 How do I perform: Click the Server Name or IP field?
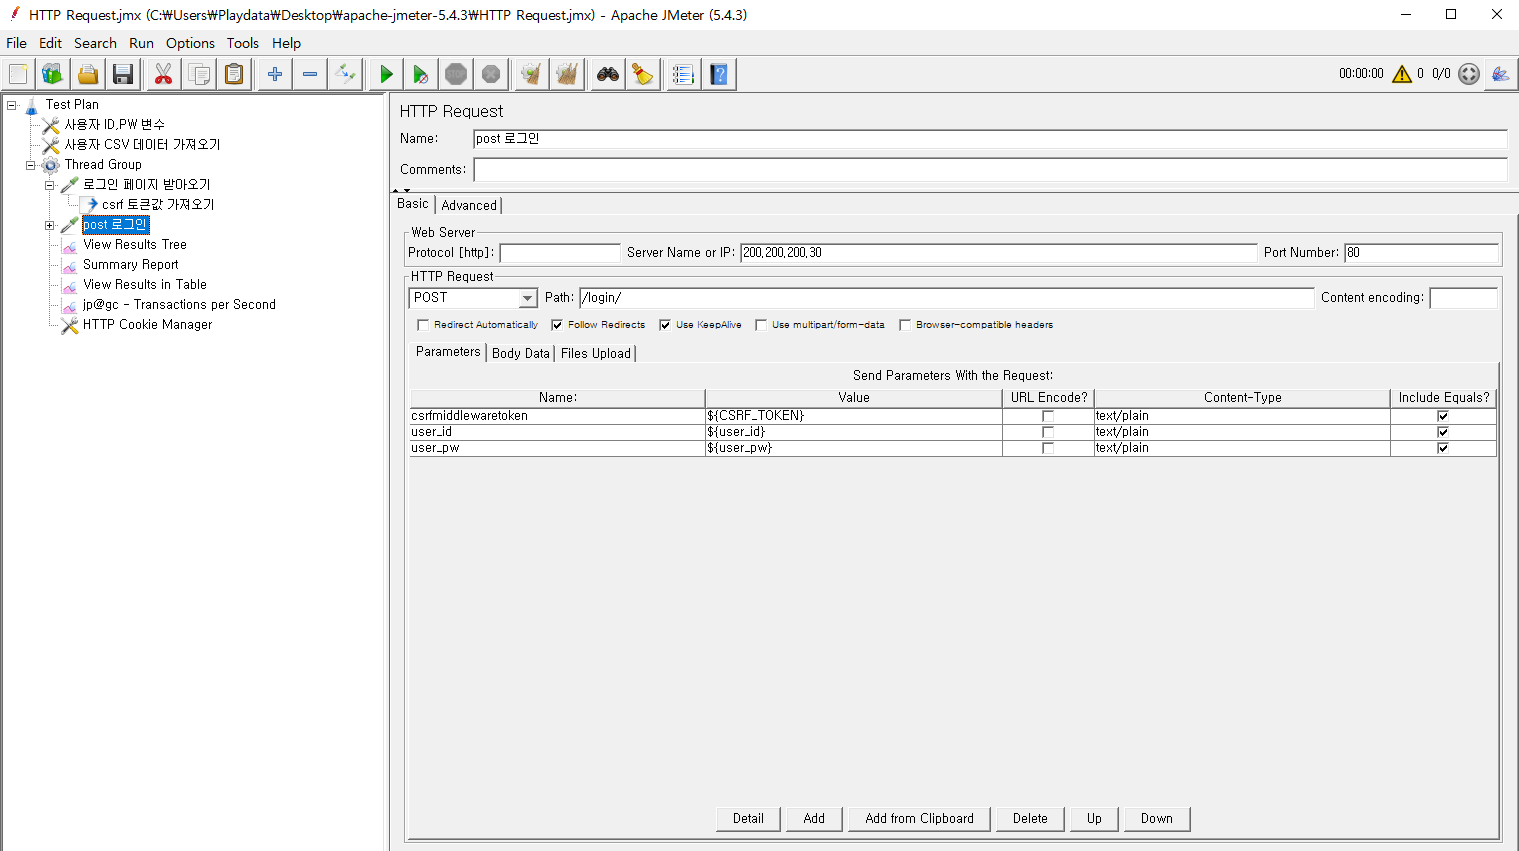(x=998, y=253)
